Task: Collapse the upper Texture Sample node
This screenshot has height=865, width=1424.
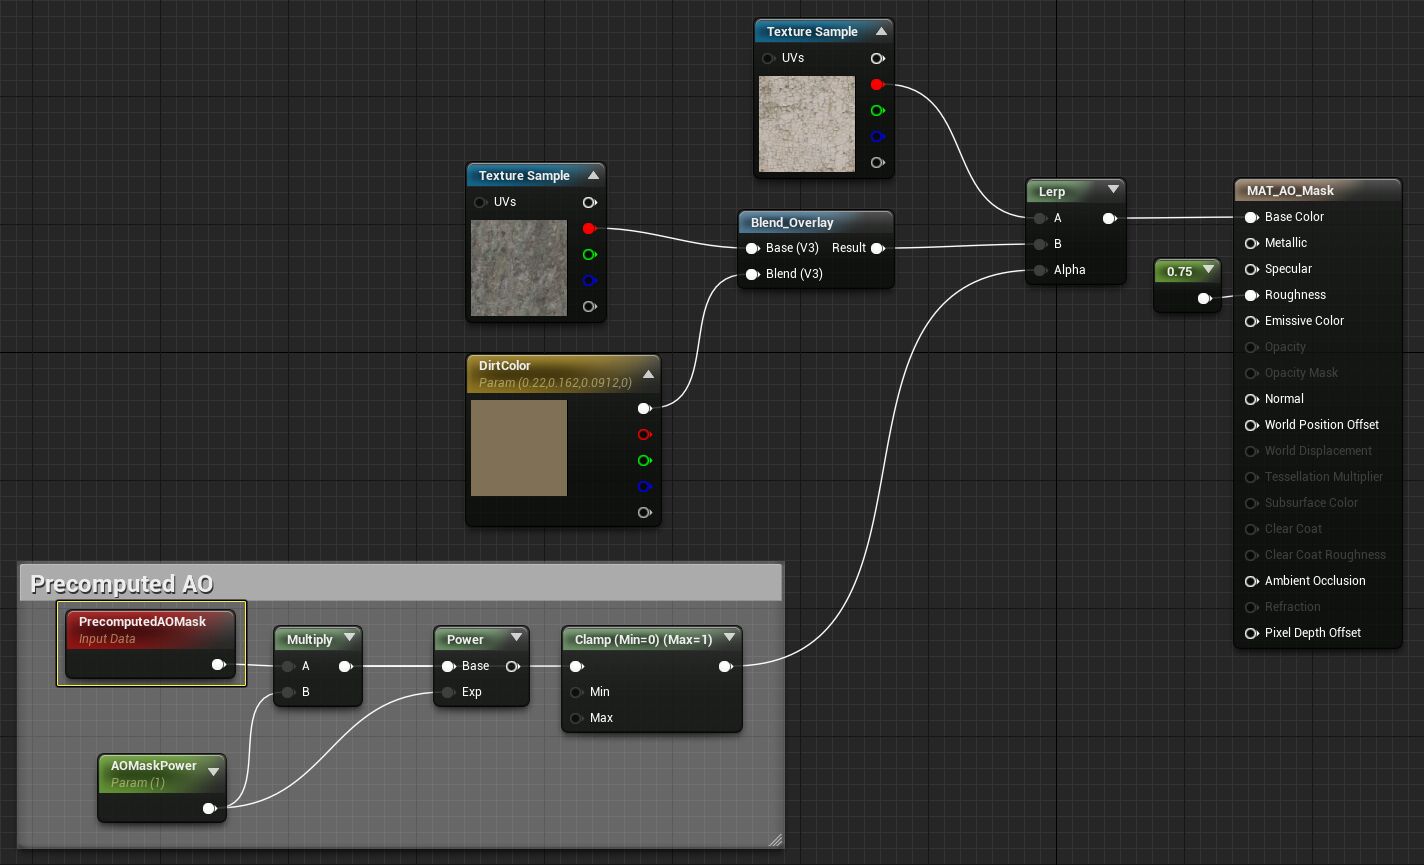Action: coord(881,31)
